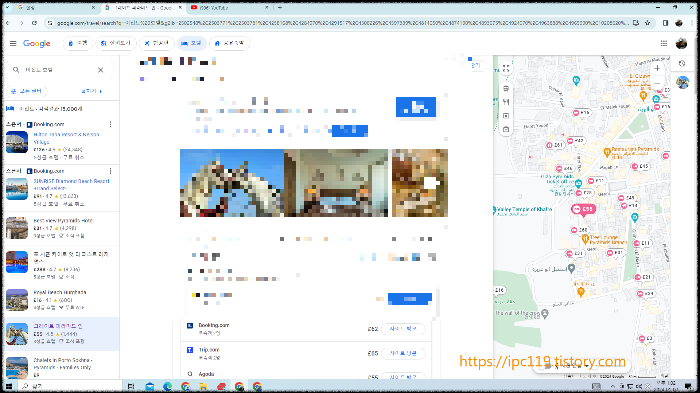Viewport: 700px width, 393px height.
Task: Visit site button for Trip.com price
Action: [x=403, y=353]
